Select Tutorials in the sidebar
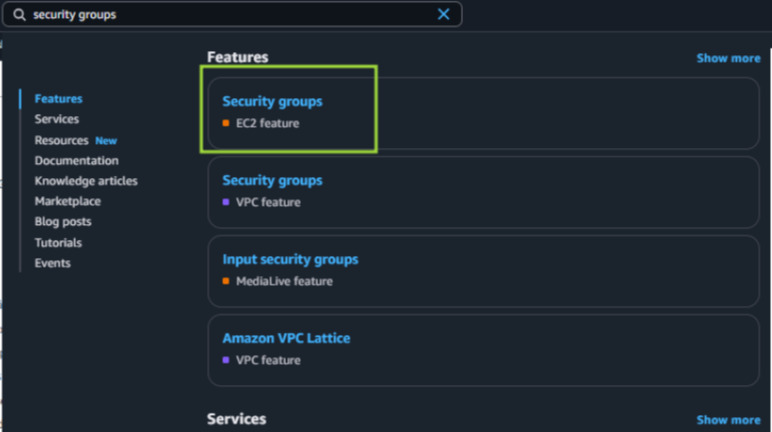The height and width of the screenshot is (432, 772). tap(58, 242)
